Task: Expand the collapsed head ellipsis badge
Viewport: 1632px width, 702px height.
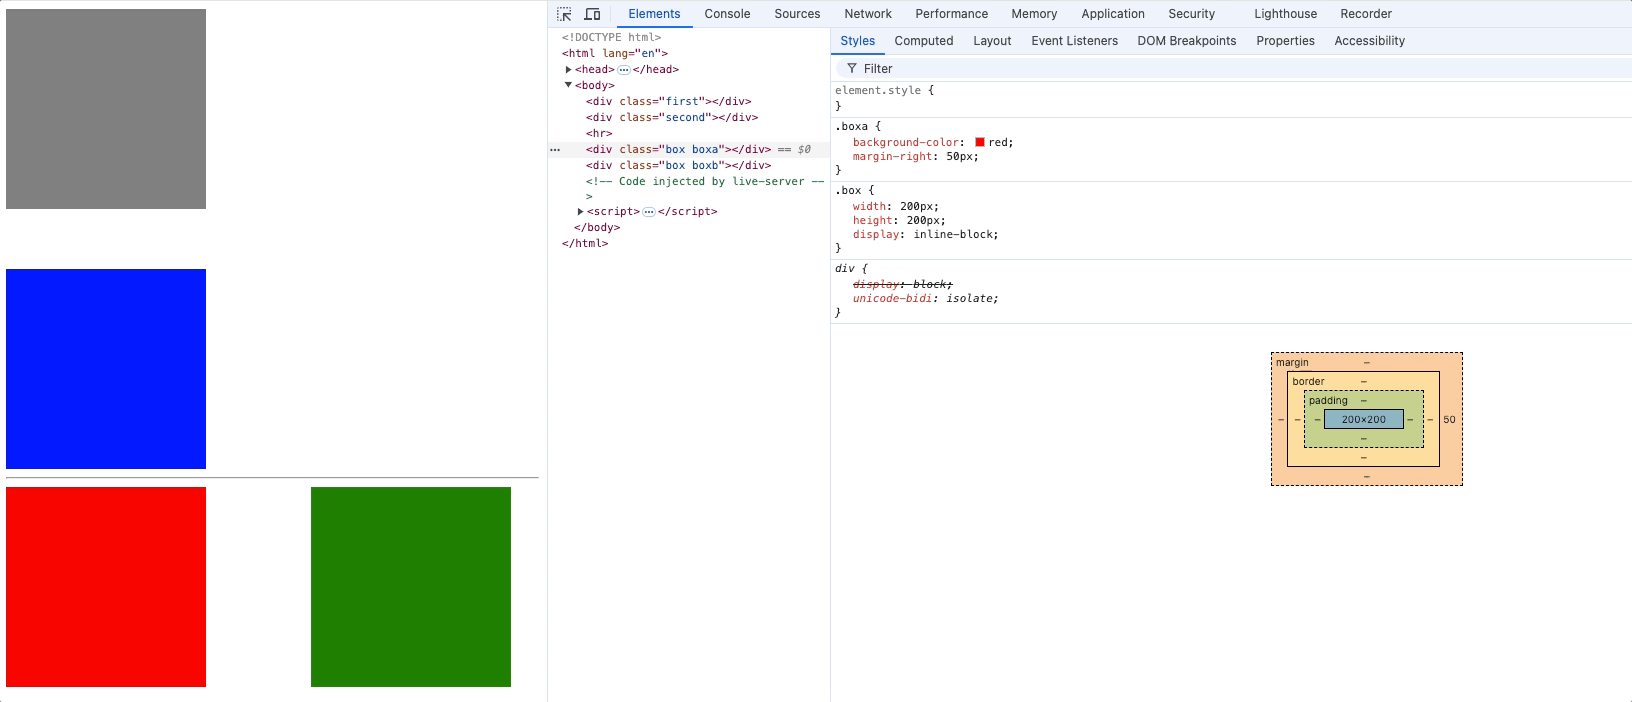Action: point(624,70)
